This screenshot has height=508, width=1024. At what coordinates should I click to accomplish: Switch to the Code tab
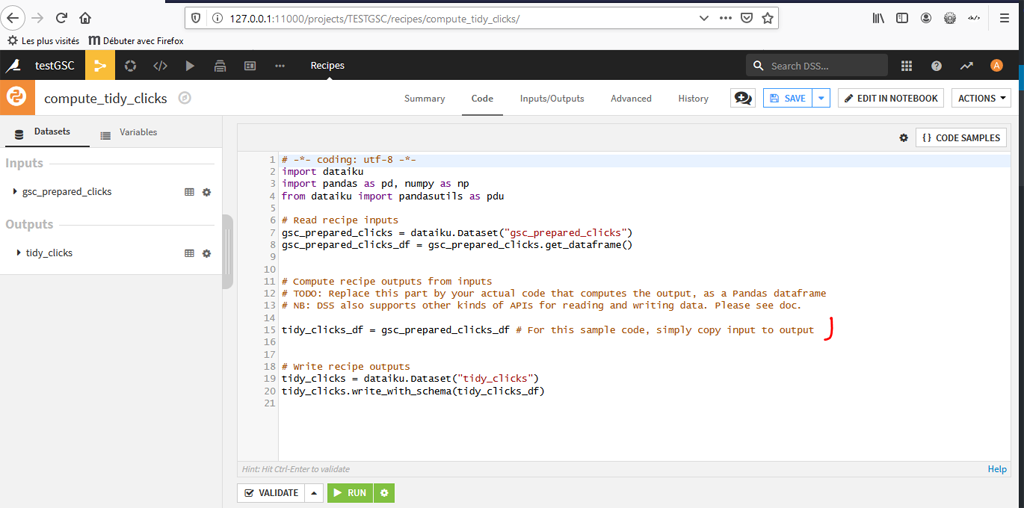click(483, 99)
